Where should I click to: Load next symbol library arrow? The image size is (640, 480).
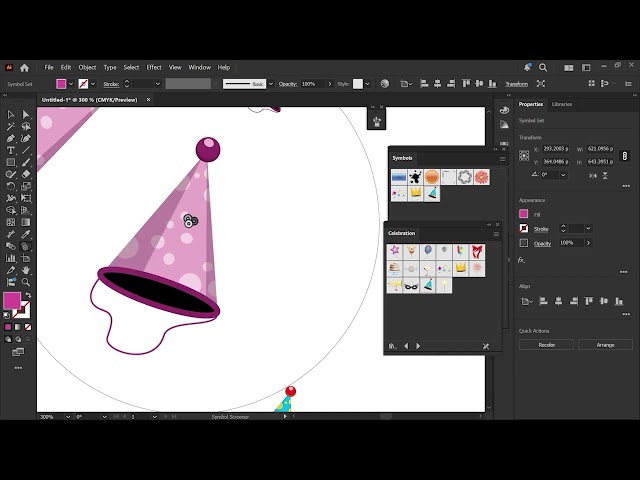418,346
